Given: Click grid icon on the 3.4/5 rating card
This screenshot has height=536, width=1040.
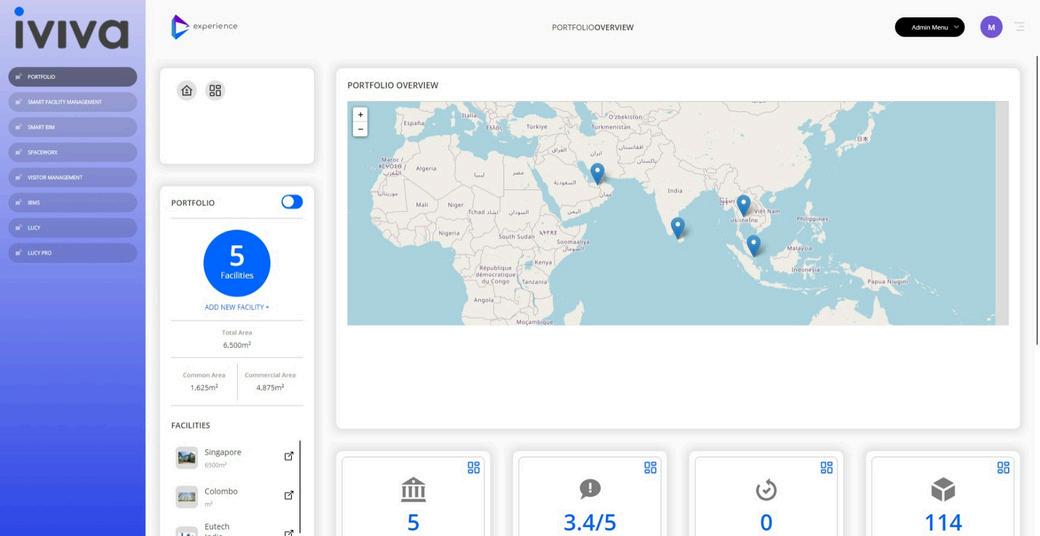Looking at the screenshot, I should point(650,468).
